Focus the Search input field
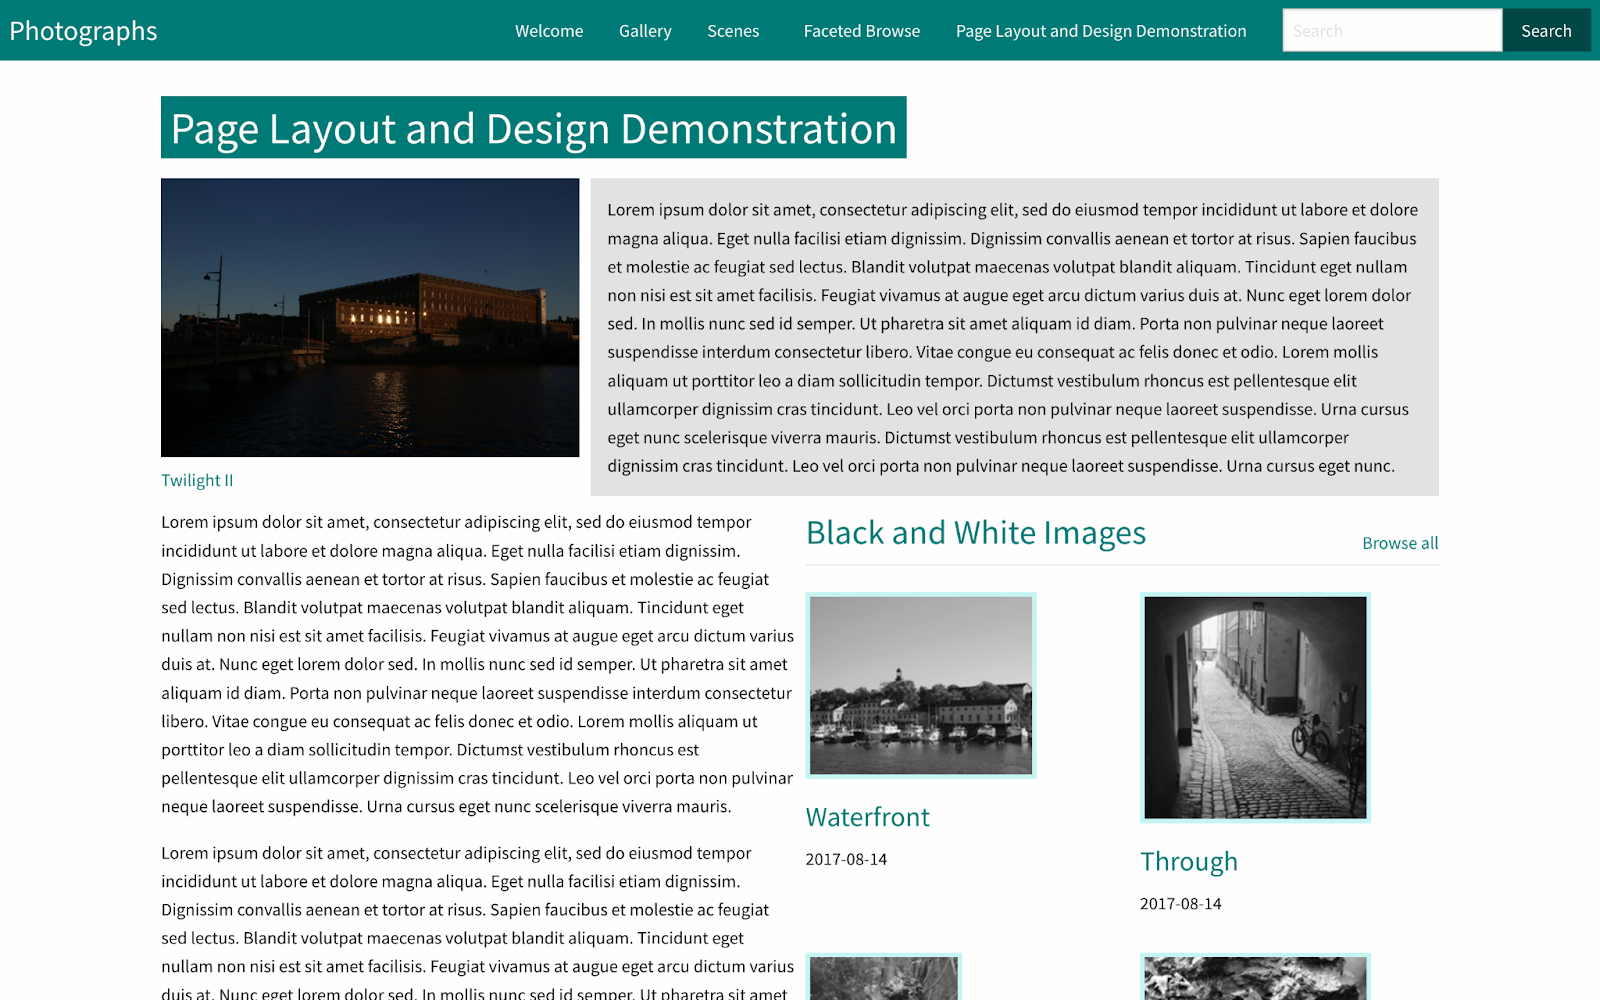The height and width of the screenshot is (1000, 1600). pos(1392,30)
